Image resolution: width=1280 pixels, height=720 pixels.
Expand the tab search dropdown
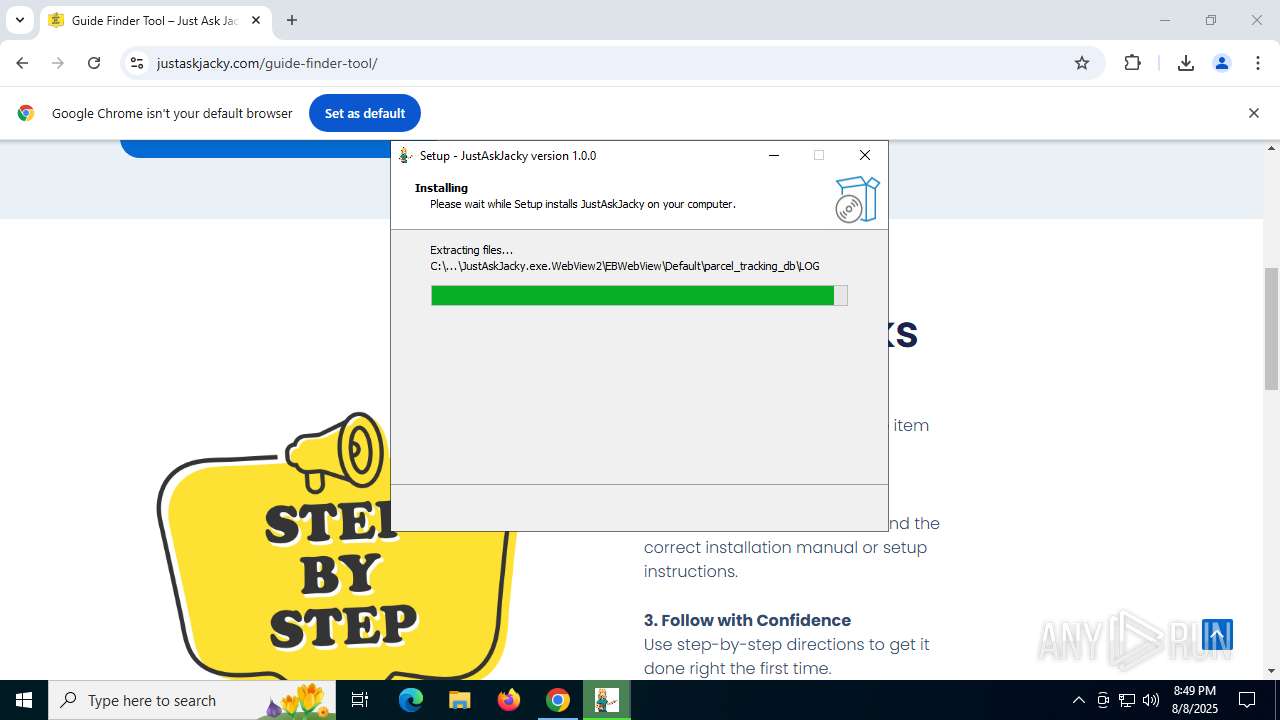point(19,20)
